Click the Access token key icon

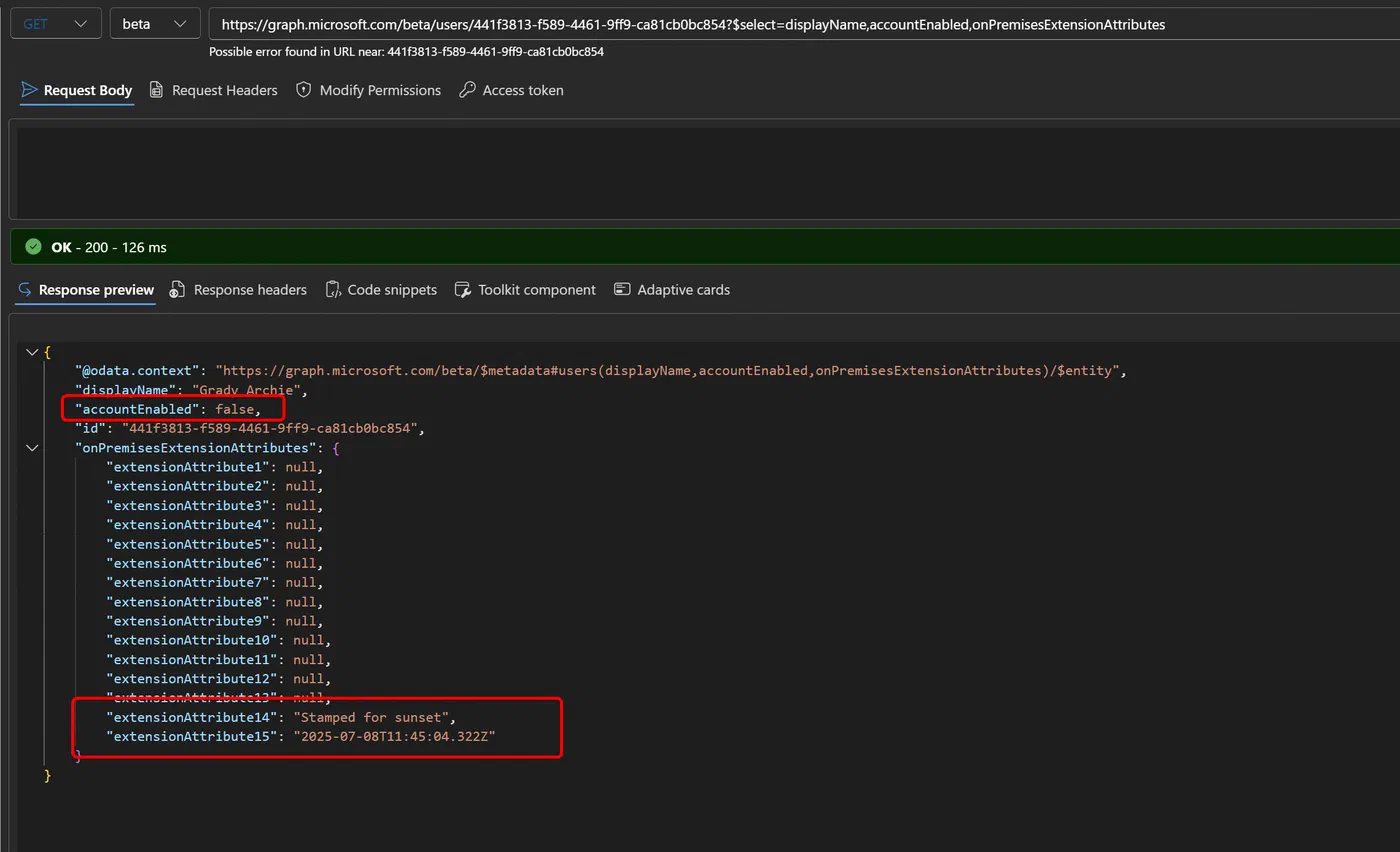click(x=467, y=90)
